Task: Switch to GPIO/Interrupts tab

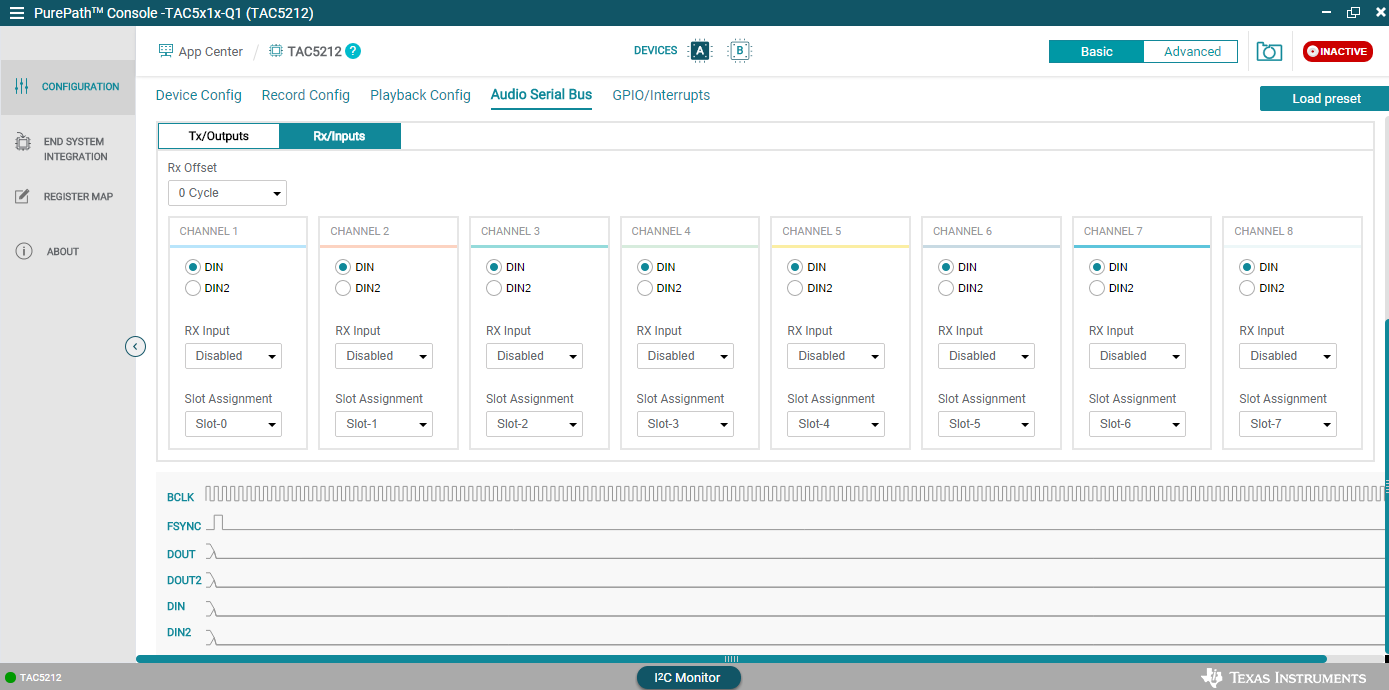Action: point(661,95)
